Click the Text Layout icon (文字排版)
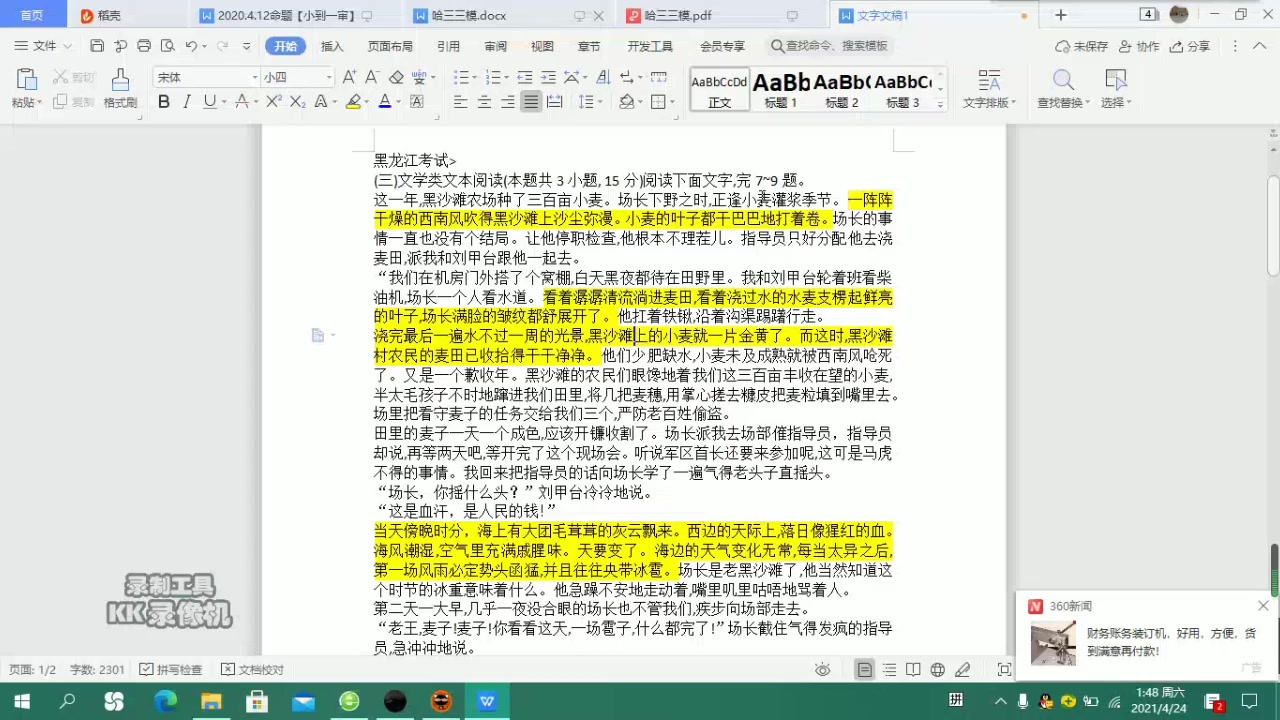 point(989,80)
